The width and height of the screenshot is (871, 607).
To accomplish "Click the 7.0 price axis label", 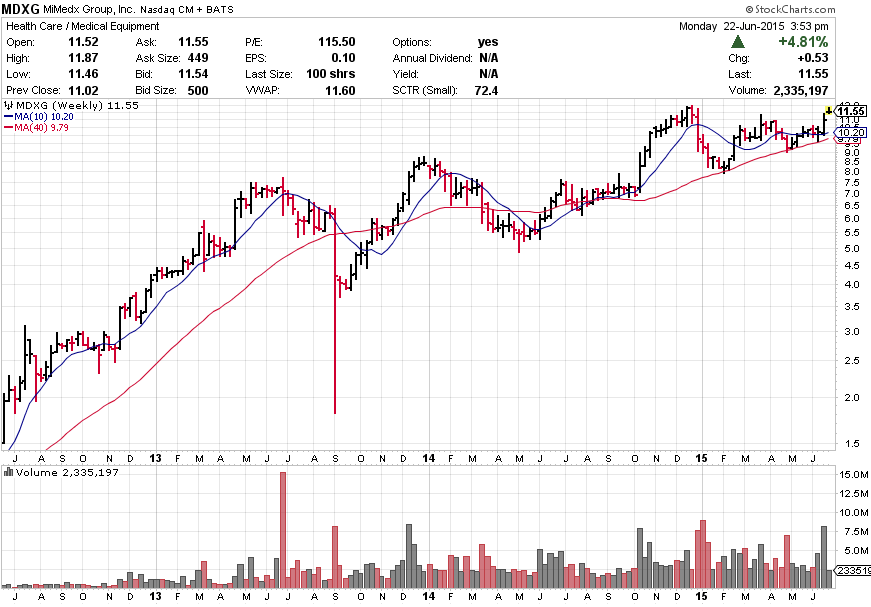I will (x=852, y=194).
